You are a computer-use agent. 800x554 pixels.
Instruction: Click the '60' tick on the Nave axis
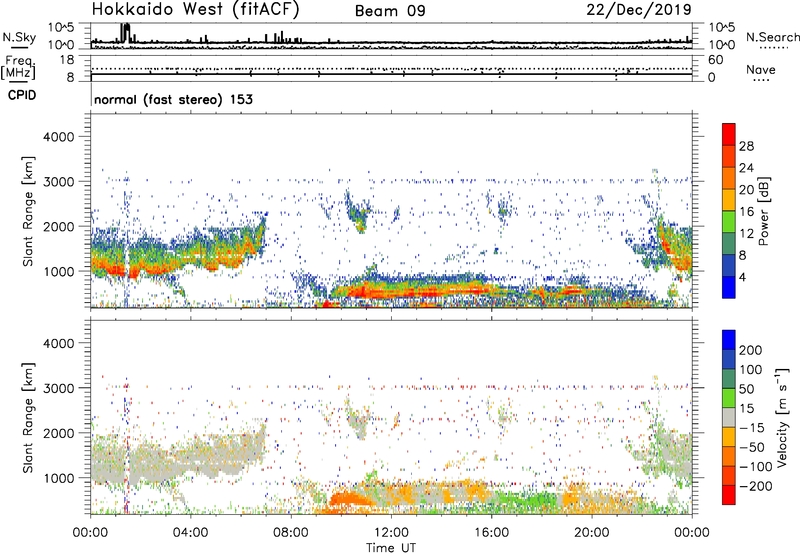[x=716, y=60]
